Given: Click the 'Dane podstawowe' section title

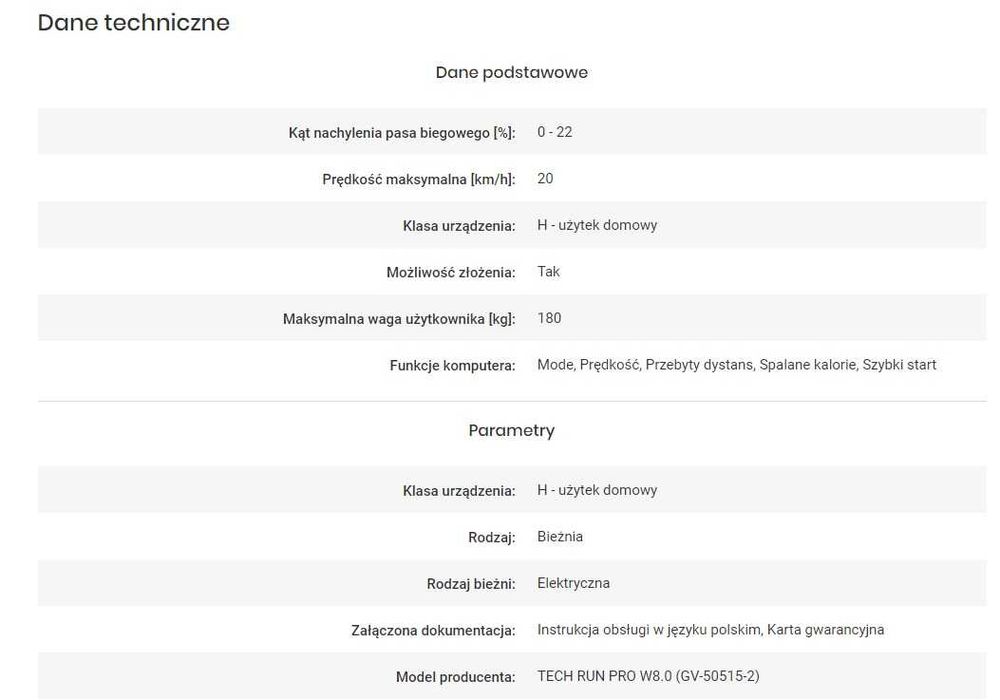Looking at the screenshot, I should tap(511, 72).
